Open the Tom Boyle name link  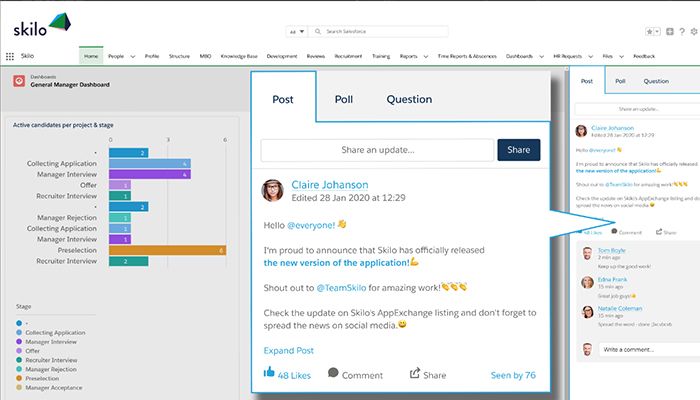612,250
